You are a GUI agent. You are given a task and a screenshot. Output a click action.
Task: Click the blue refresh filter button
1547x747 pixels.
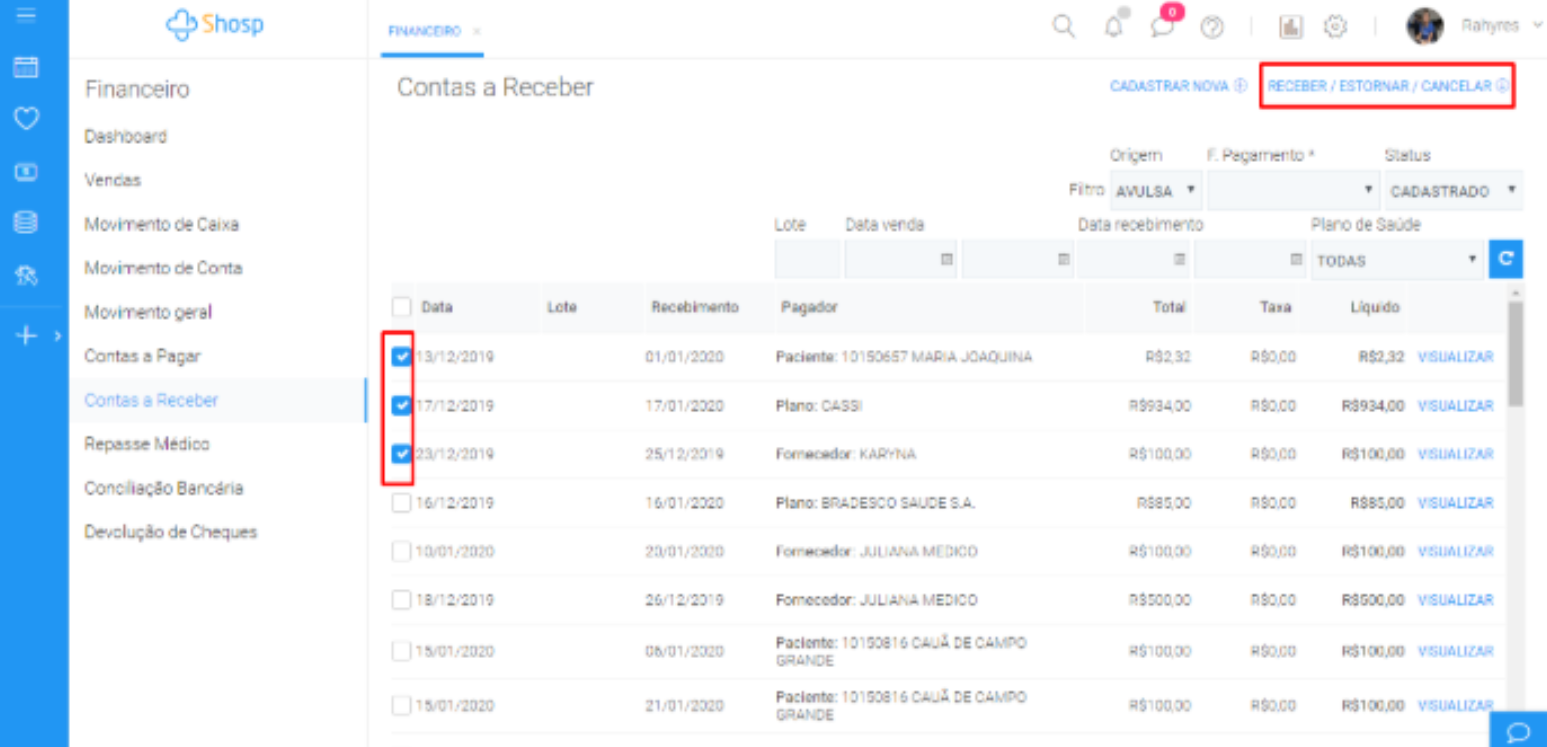1505,259
